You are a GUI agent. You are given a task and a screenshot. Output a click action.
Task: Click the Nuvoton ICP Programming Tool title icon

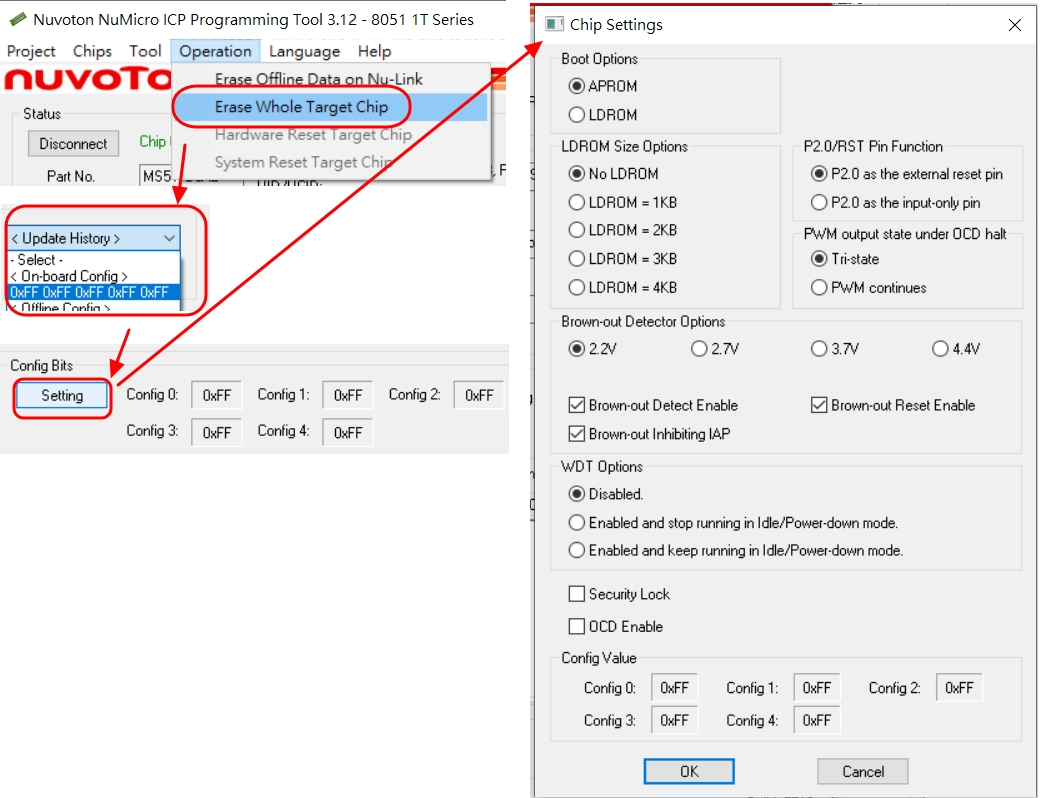pos(18,19)
